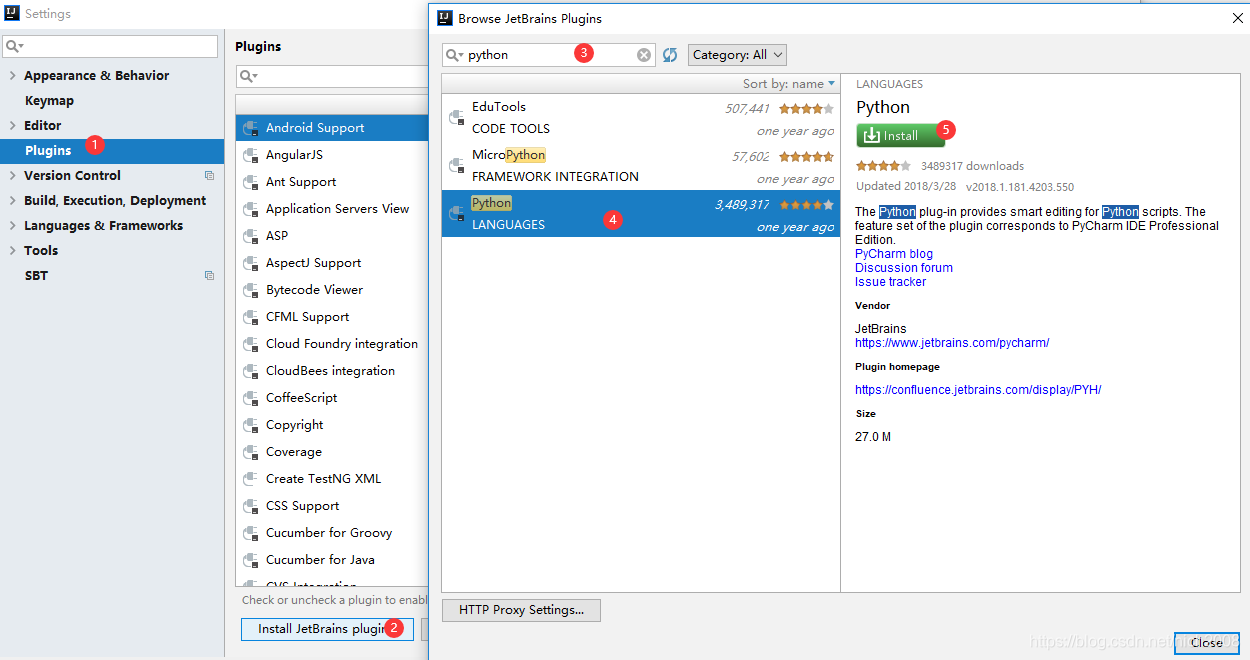The width and height of the screenshot is (1250, 660).
Task: Click the CSS Support plugin icon
Action: click(x=251, y=506)
